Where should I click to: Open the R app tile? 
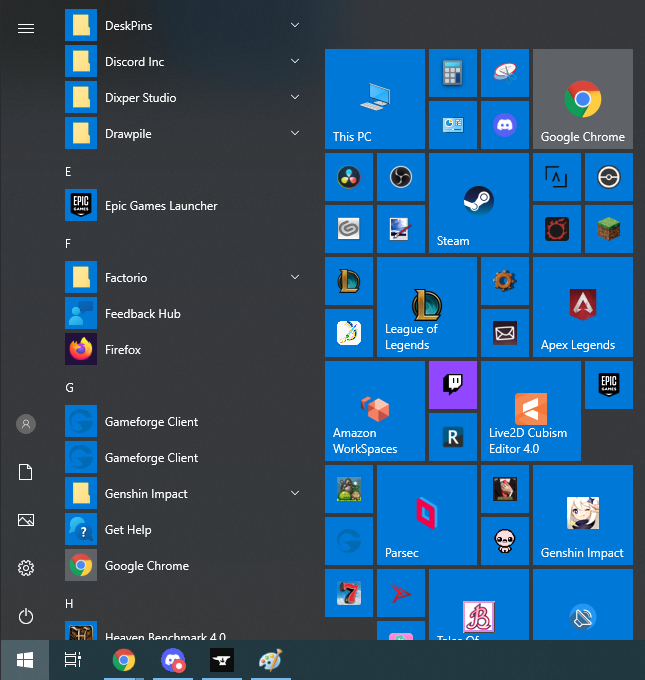pos(453,437)
